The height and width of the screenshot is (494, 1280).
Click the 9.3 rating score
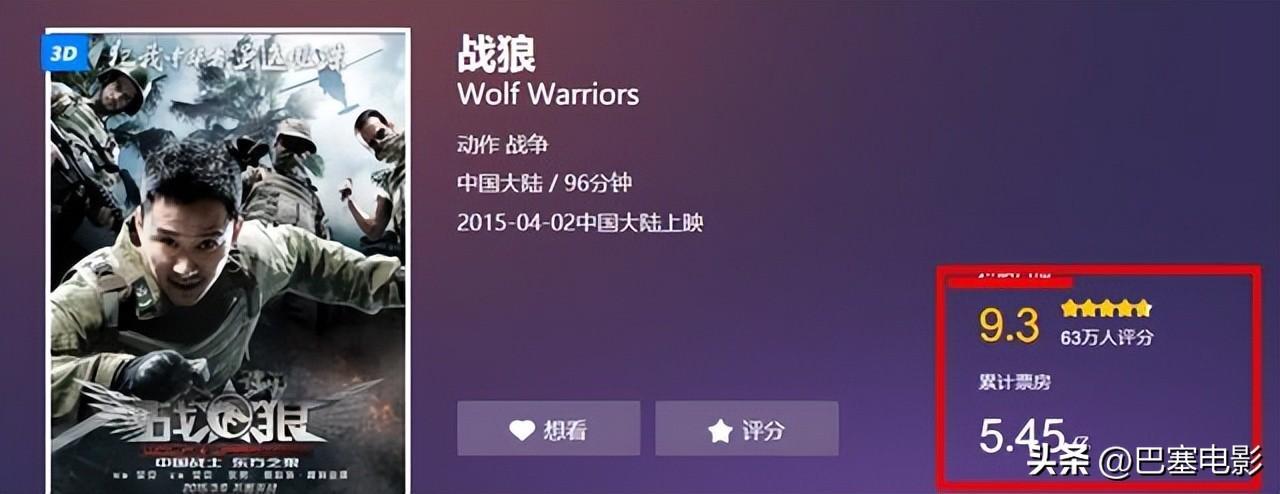click(1009, 326)
